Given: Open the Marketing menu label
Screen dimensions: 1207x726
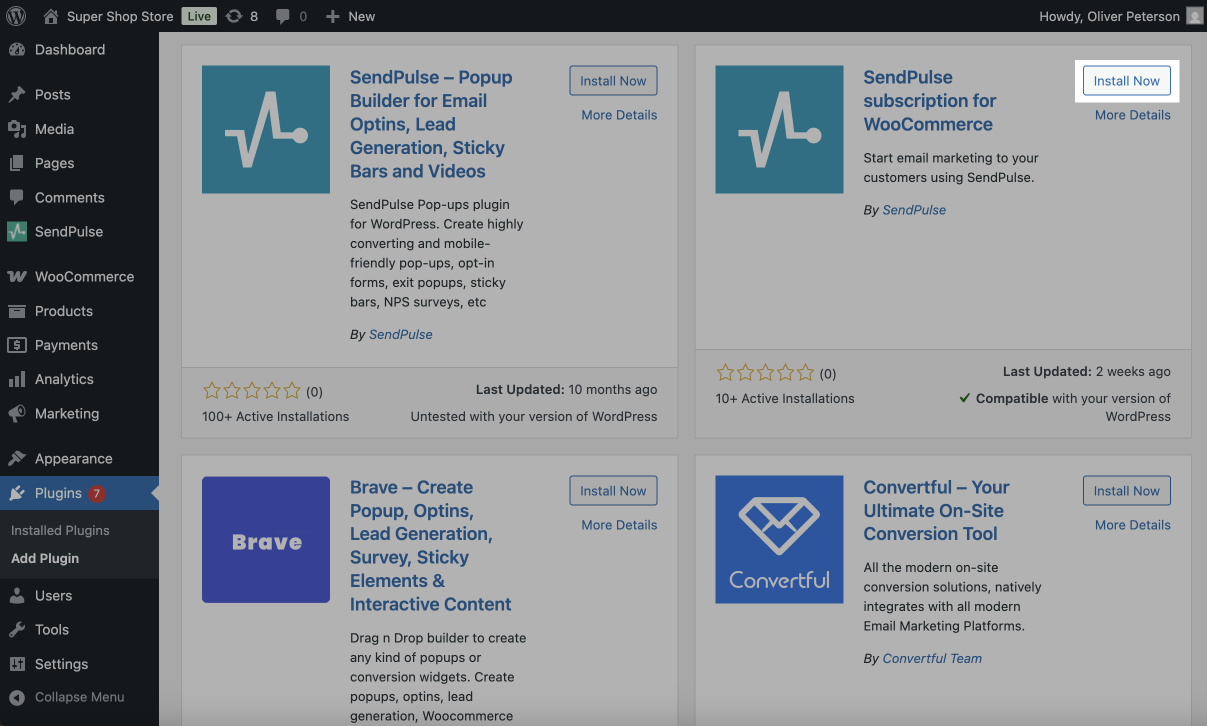Looking at the screenshot, I should [67, 413].
